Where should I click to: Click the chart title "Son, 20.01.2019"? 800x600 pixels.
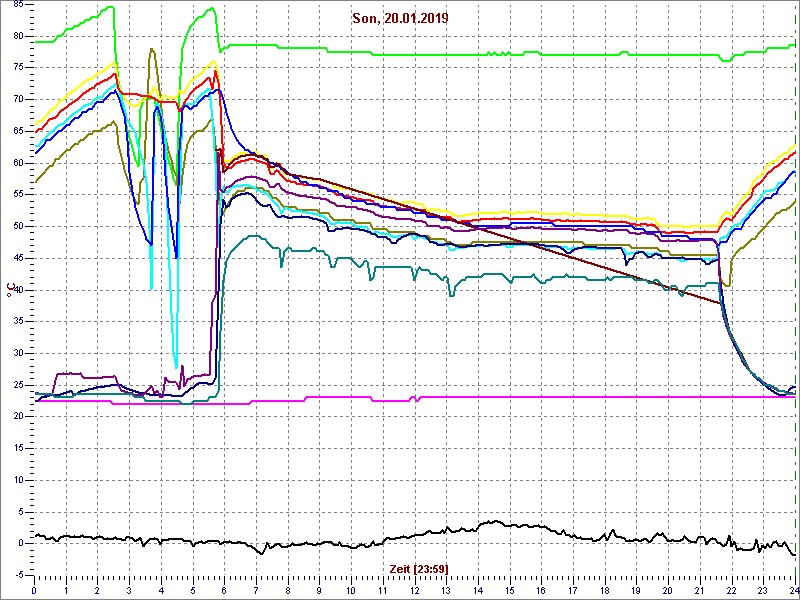point(400,18)
